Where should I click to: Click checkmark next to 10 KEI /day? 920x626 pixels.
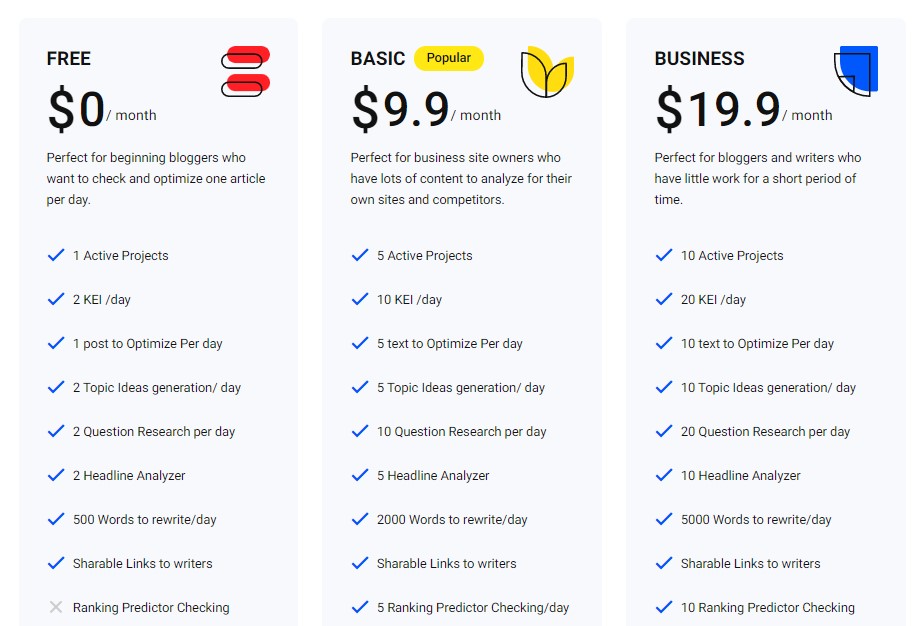(360, 299)
